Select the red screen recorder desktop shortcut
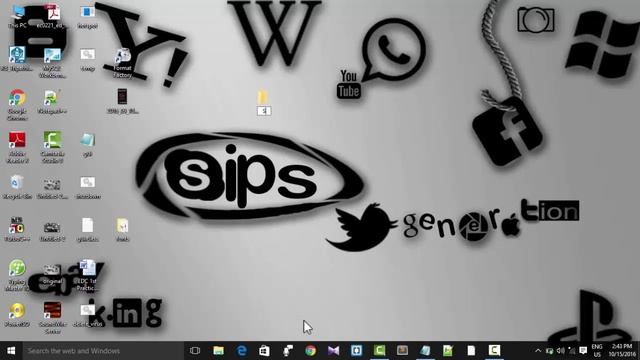Image resolution: width=640 pixels, height=360 pixels. point(52,318)
